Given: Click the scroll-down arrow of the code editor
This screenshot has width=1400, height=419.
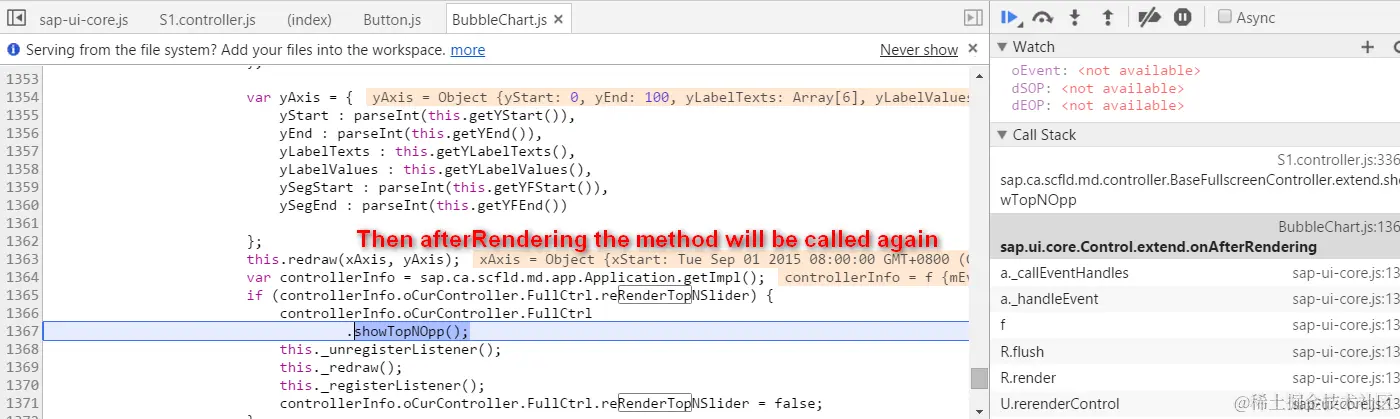Looking at the screenshot, I should click(x=979, y=410).
